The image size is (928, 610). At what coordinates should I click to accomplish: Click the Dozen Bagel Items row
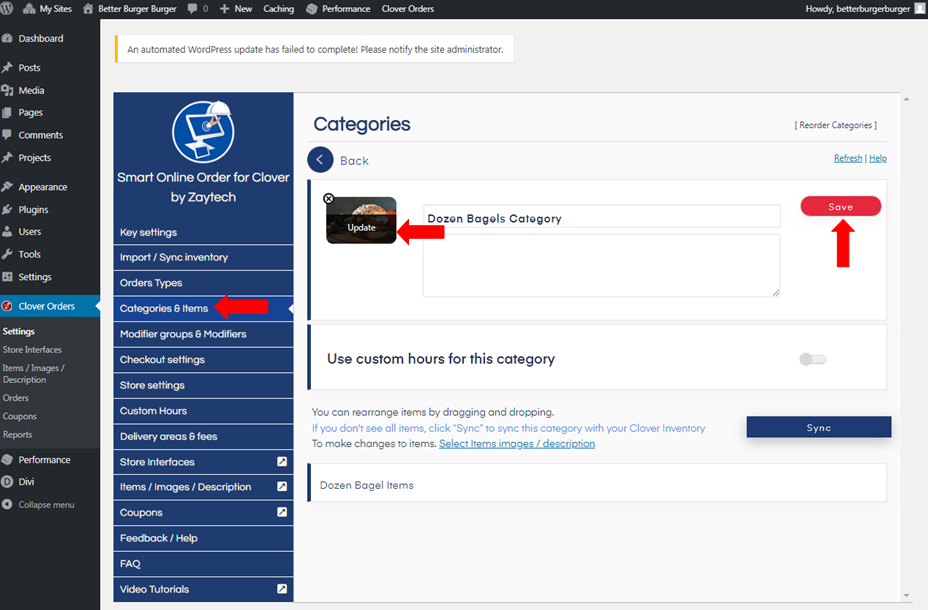(x=597, y=485)
